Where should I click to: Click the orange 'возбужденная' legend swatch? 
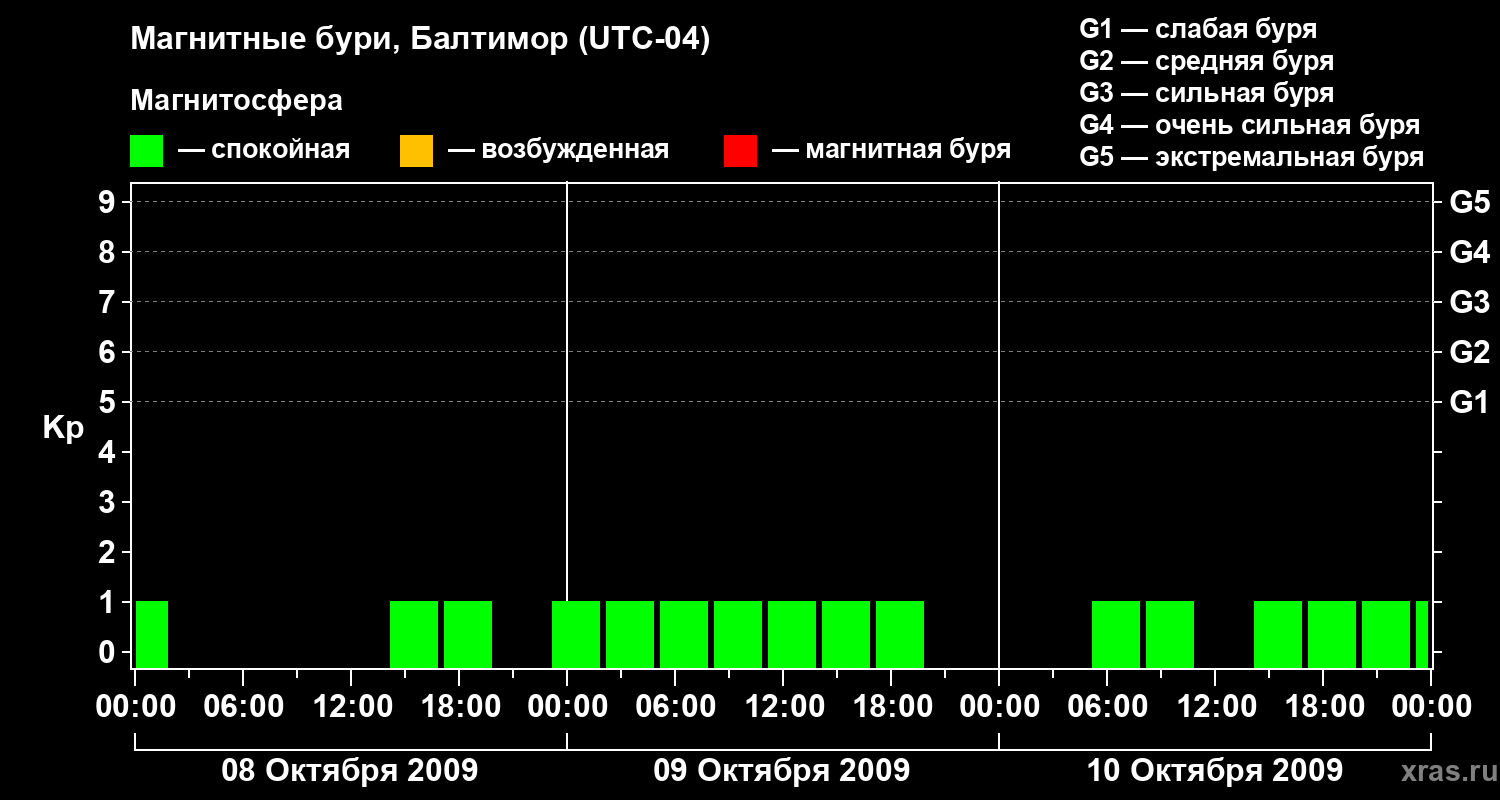[x=416, y=151]
